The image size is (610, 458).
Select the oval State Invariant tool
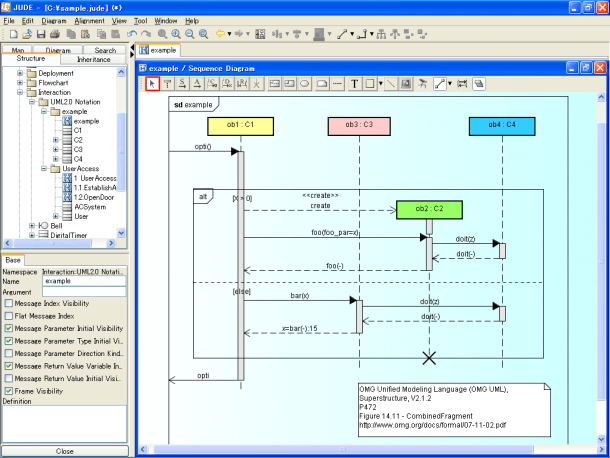click(x=305, y=84)
